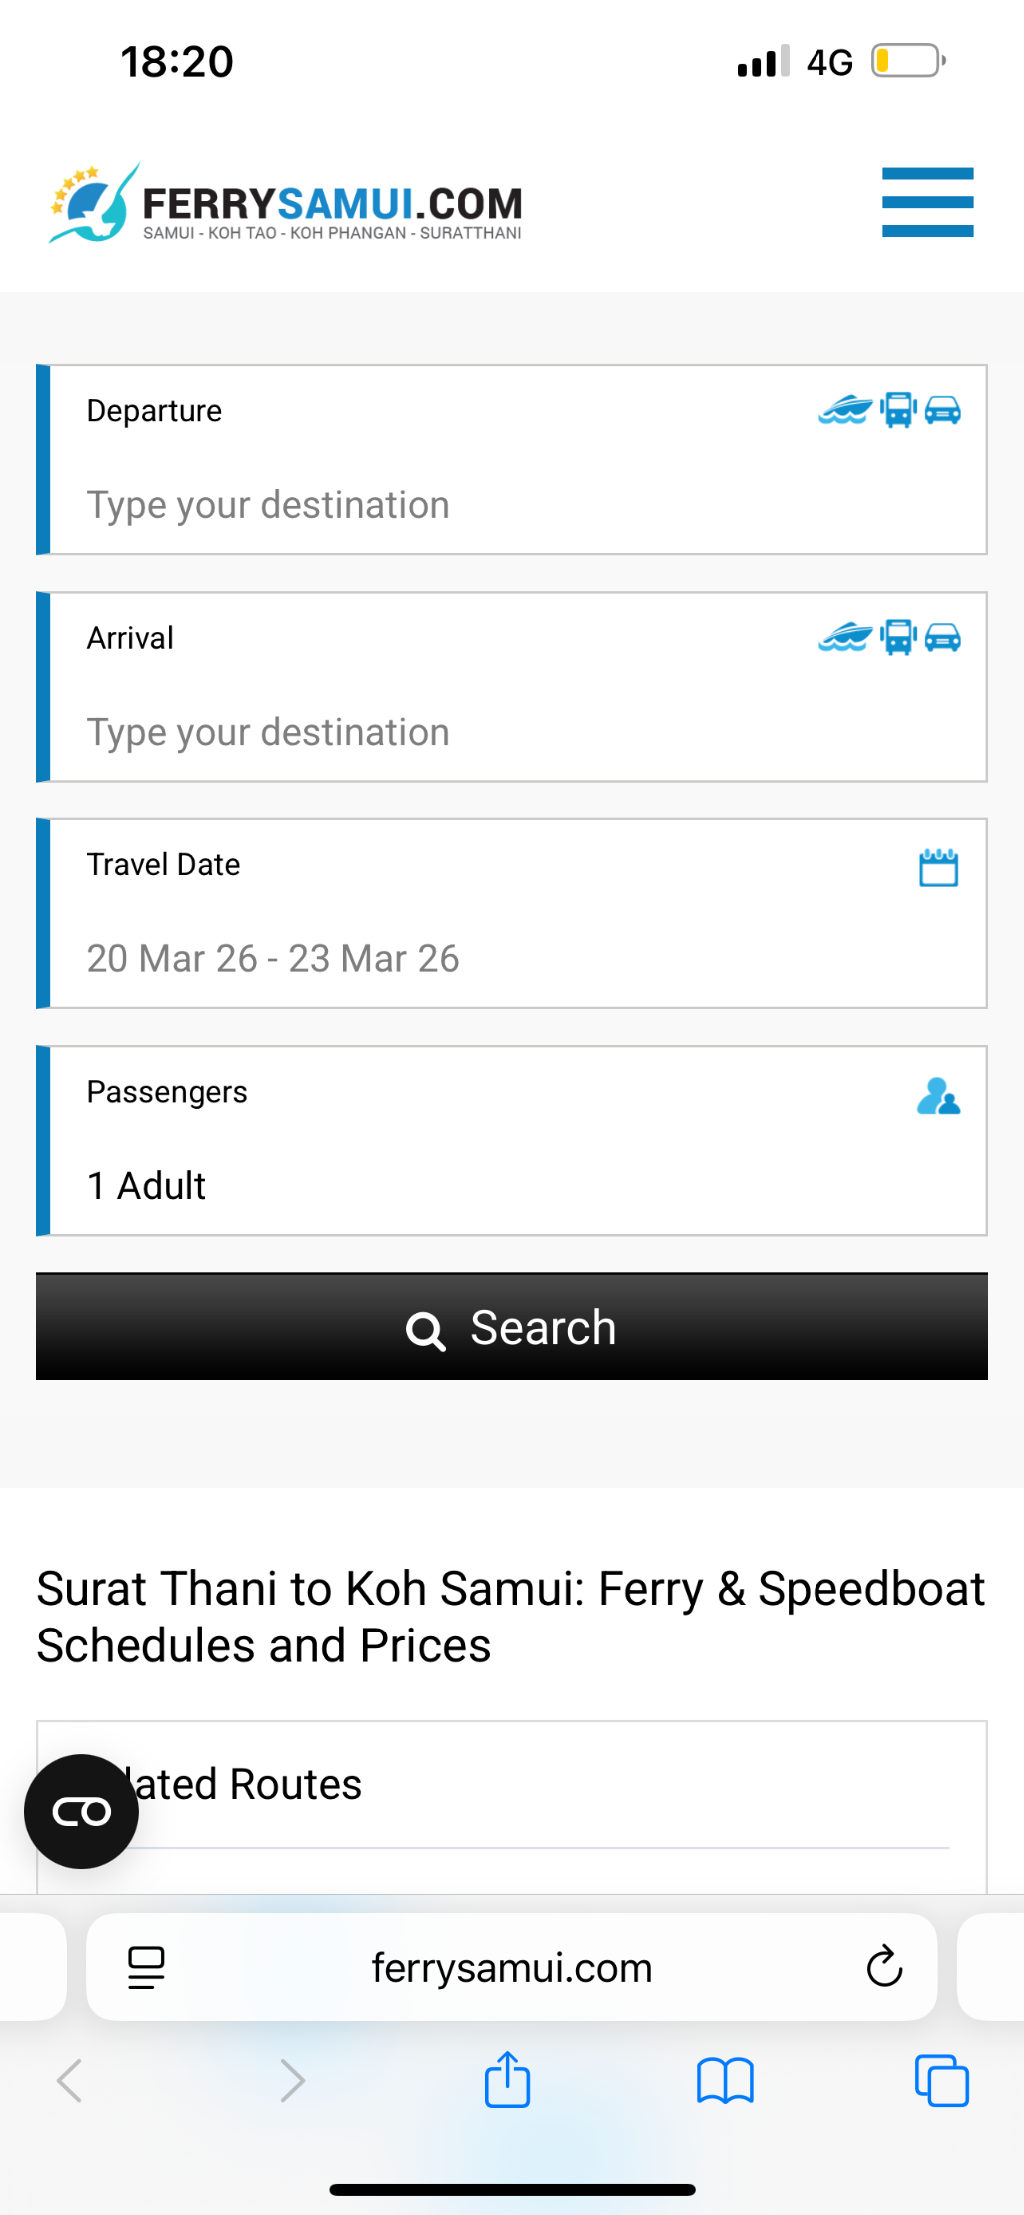Open Safari bookmarks book icon
1024x2215 pixels.
(725, 2081)
